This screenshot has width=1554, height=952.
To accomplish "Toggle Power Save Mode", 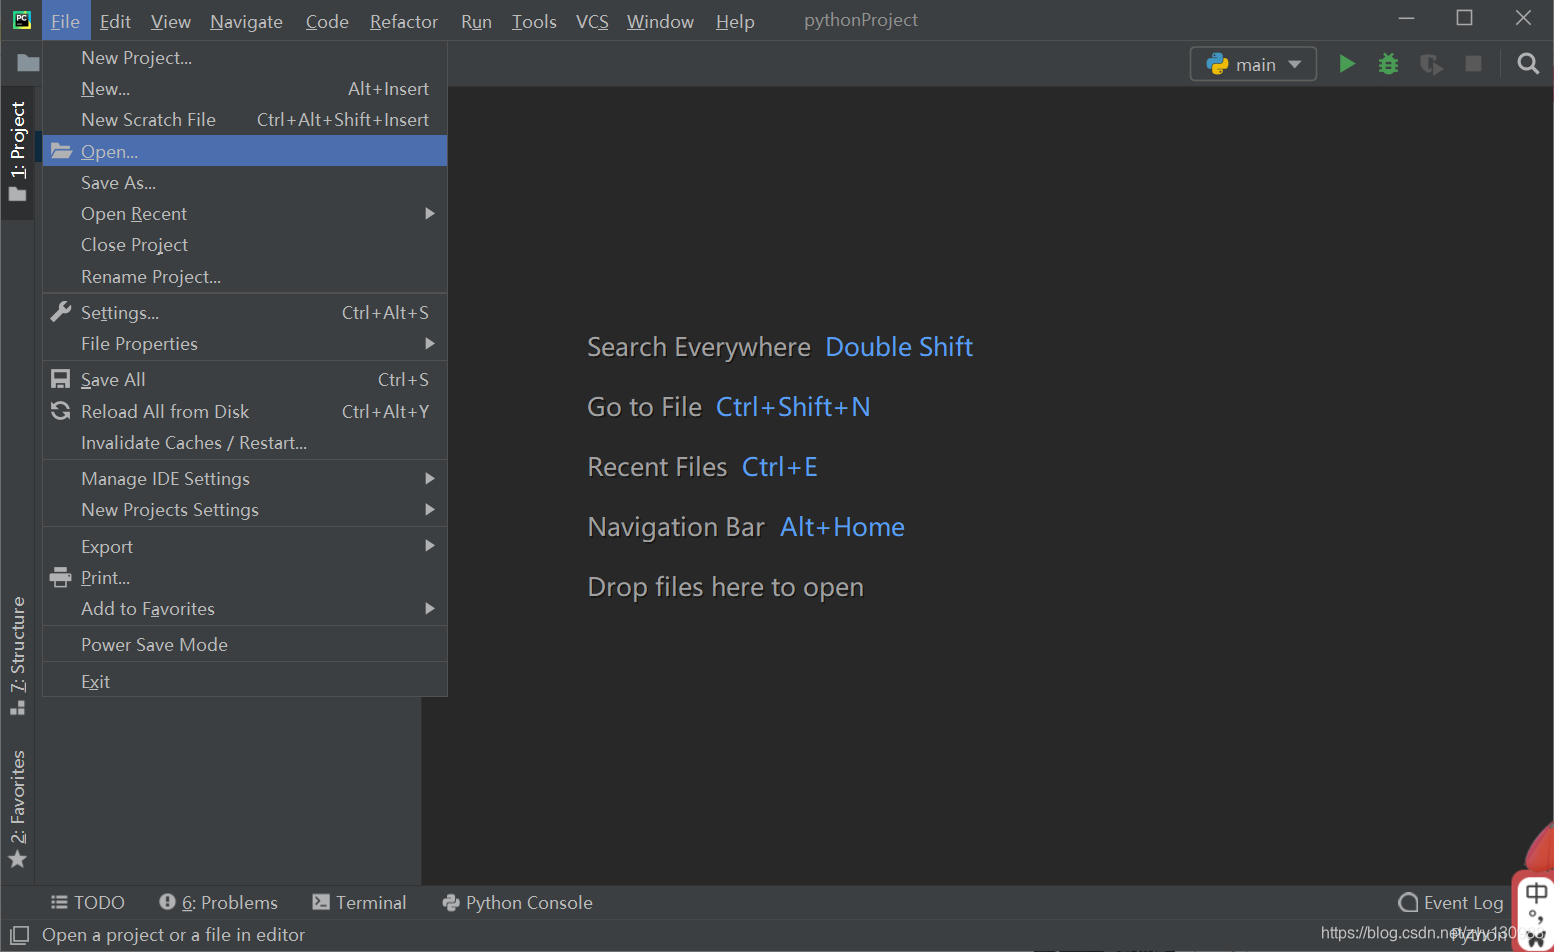I will point(245,644).
